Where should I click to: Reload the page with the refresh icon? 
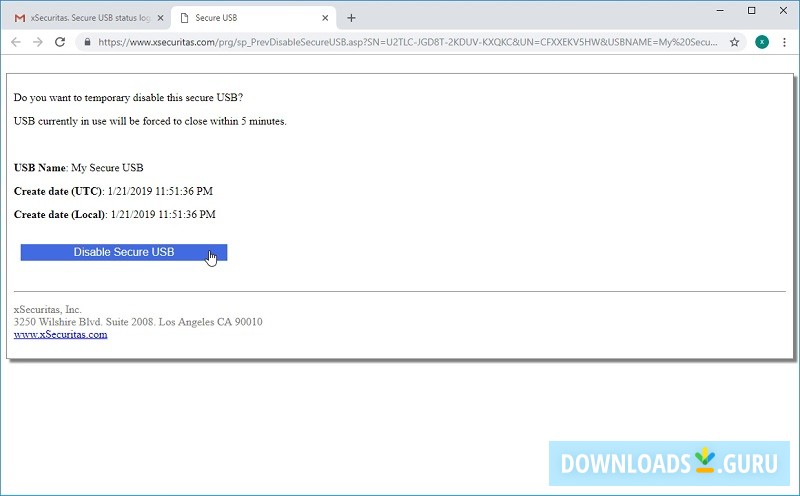point(60,42)
